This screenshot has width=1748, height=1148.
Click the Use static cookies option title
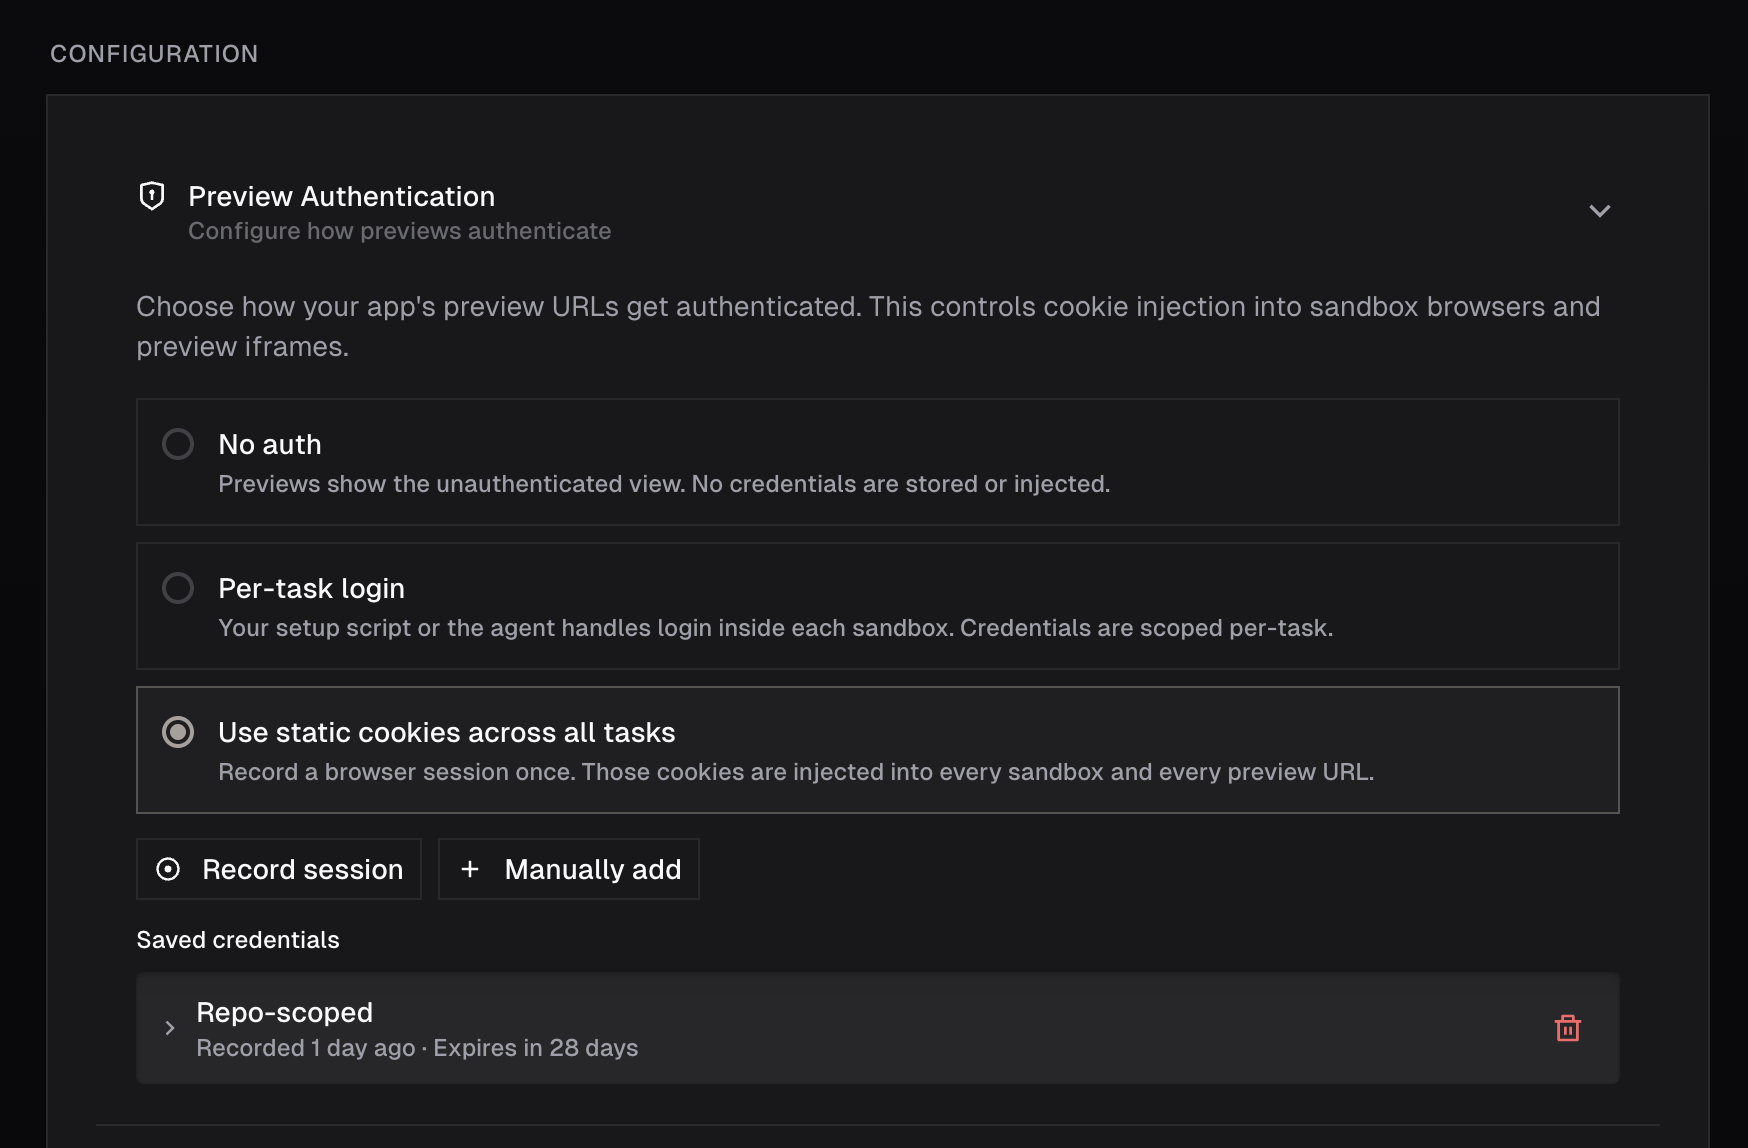tap(446, 732)
